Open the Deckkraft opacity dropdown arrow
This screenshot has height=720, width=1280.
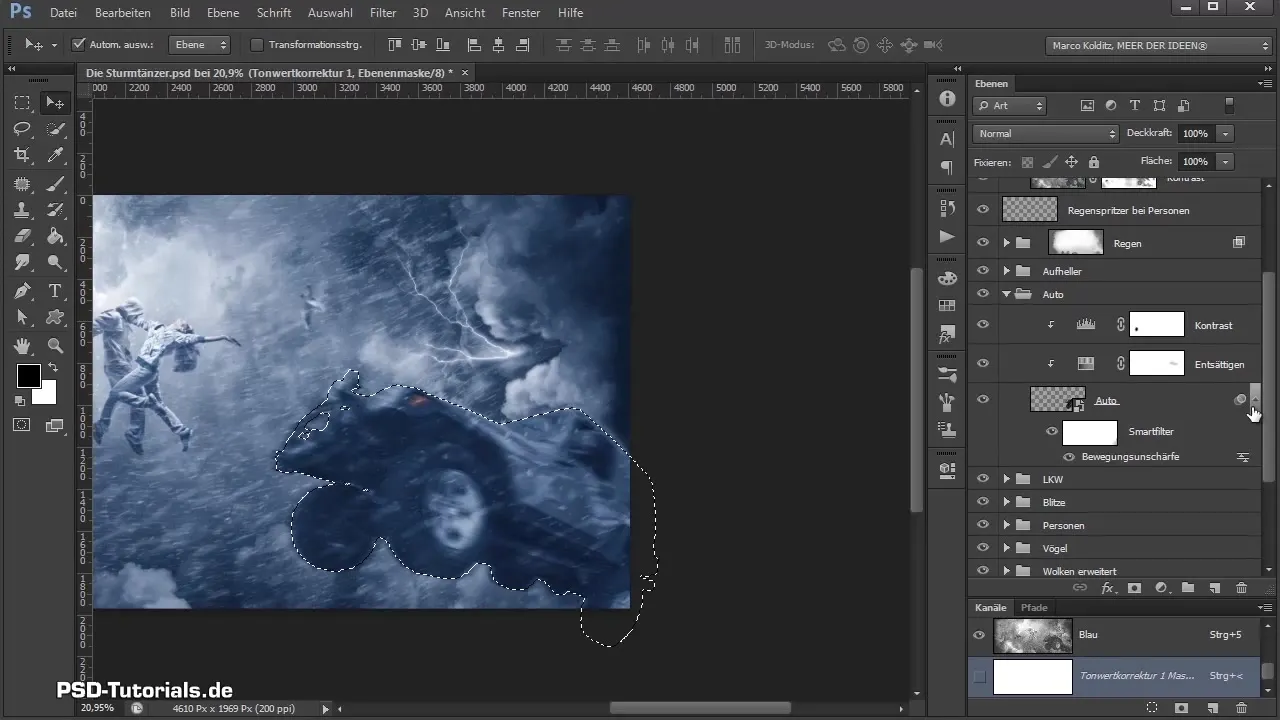(1225, 133)
